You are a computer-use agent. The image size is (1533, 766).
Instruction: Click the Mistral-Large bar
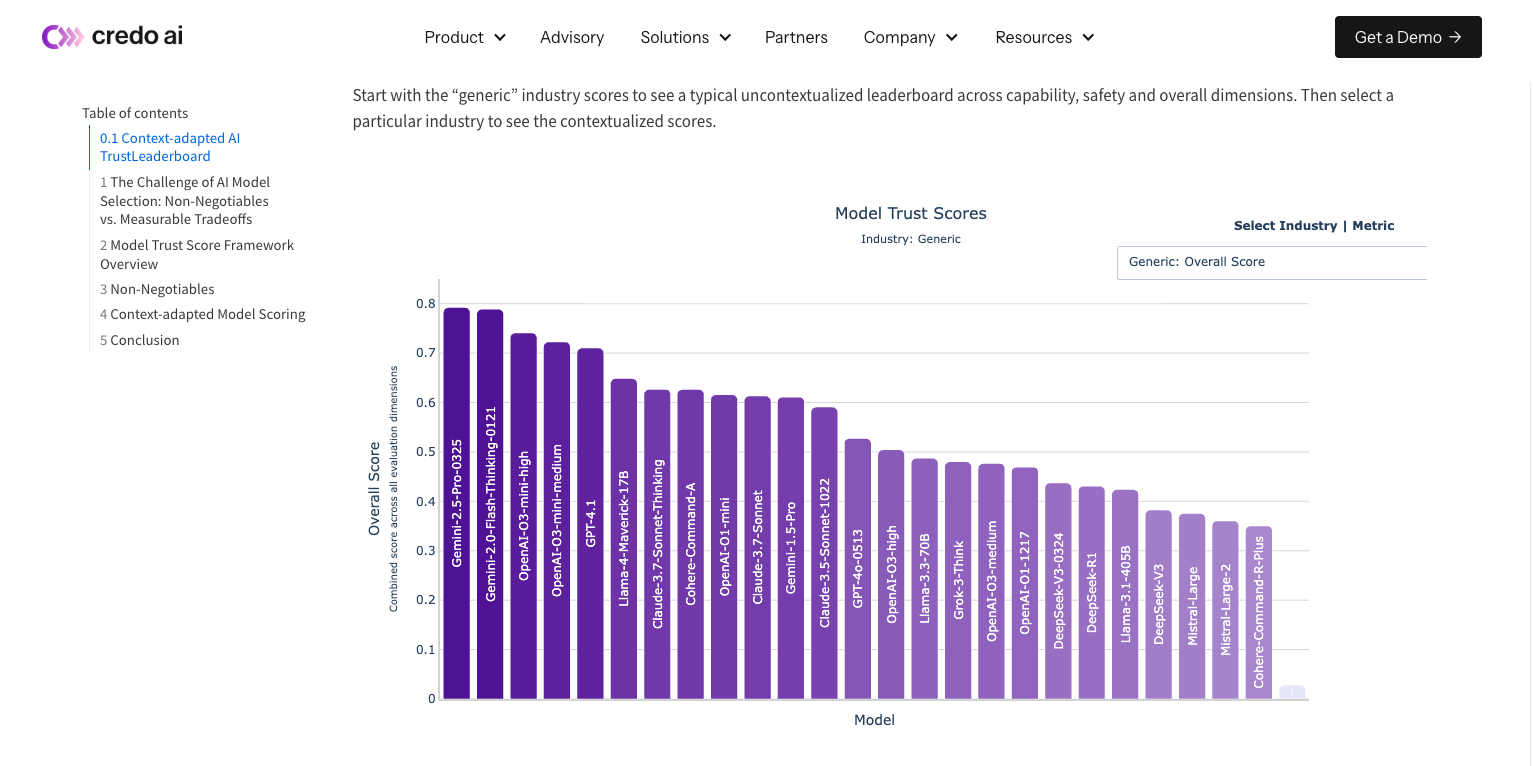point(1192,607)
